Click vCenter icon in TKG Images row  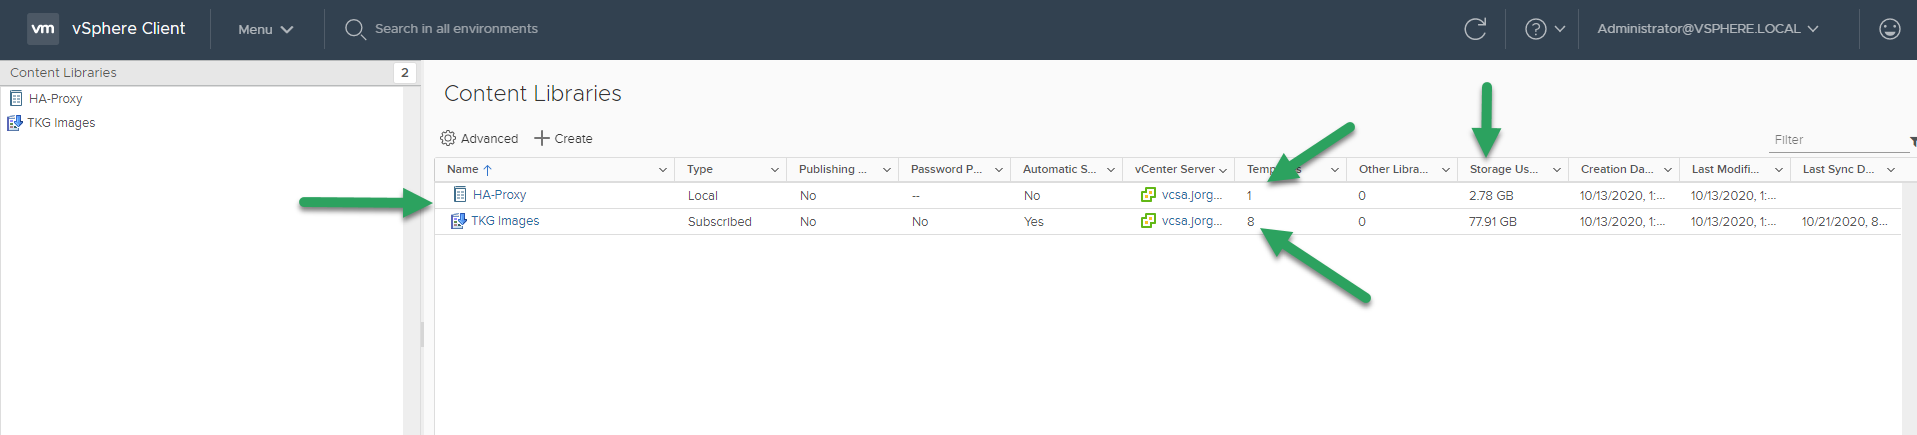(1148, 221)
